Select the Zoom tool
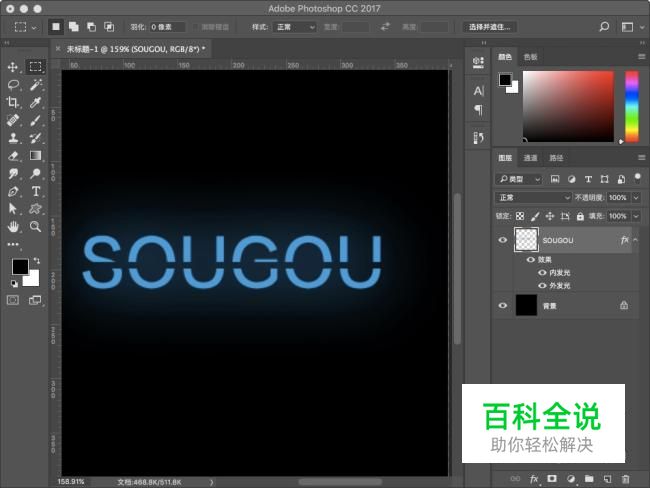650x488 pixels. pyautogui.click(x=36, y=226)
